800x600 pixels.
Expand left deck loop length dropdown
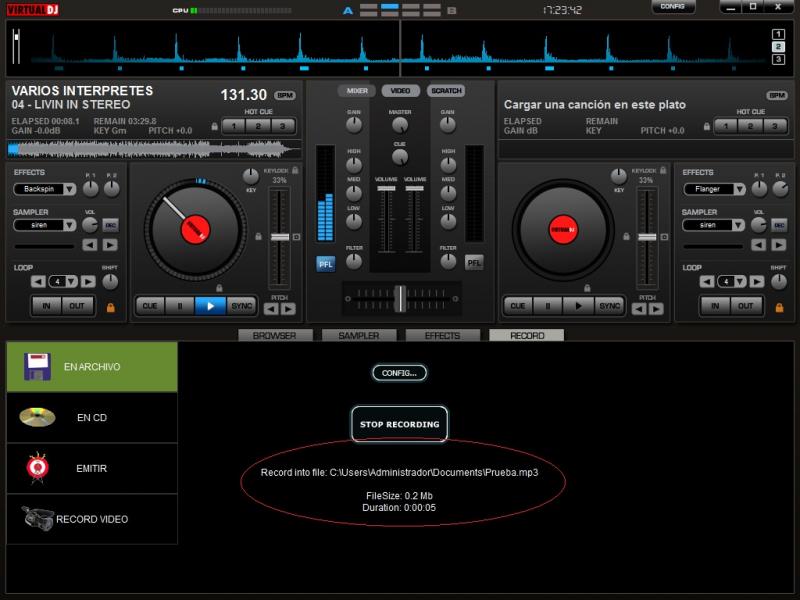coord(71,282)
